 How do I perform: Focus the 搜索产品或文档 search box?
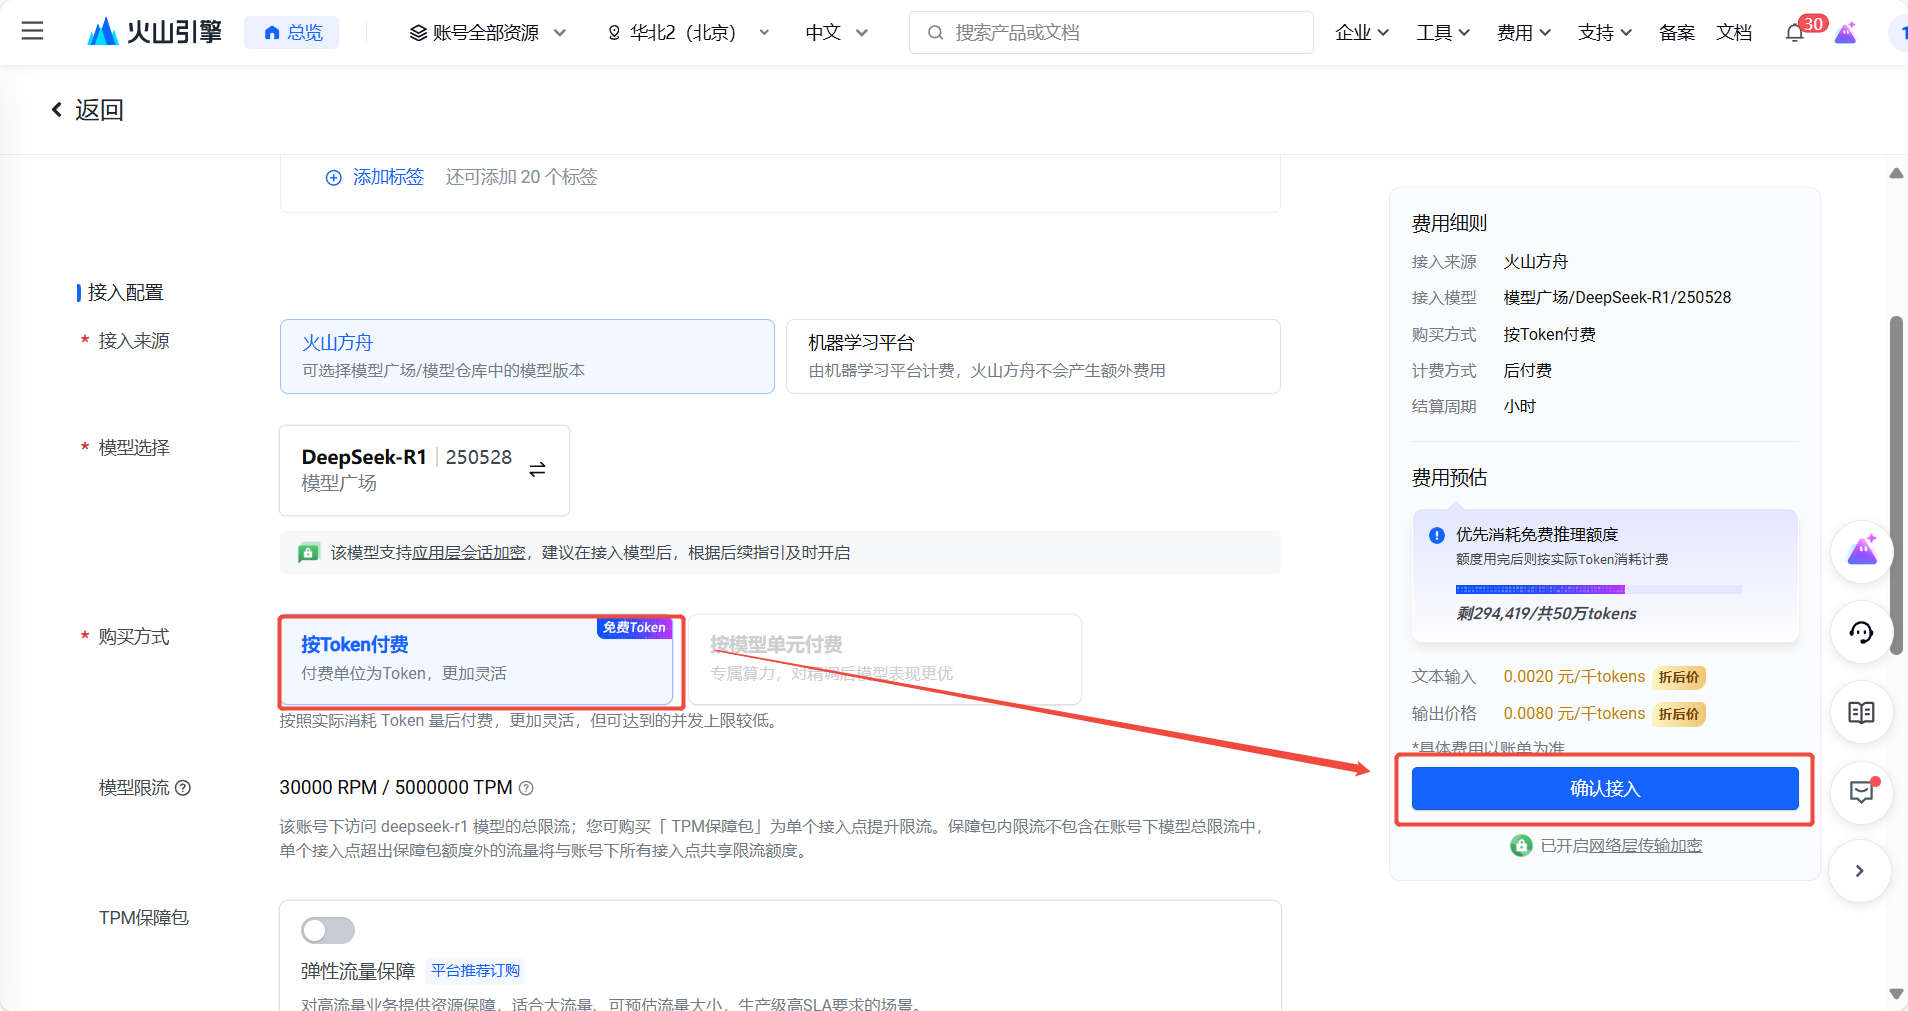point(1111,32)
